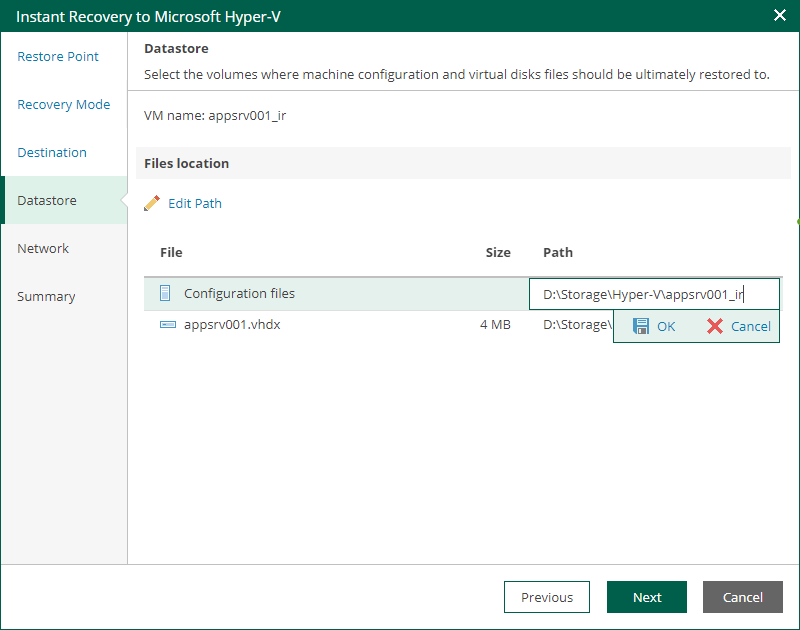800x630 pixels.
Task: Open the Summary step
Action: [x=46, y=296]
